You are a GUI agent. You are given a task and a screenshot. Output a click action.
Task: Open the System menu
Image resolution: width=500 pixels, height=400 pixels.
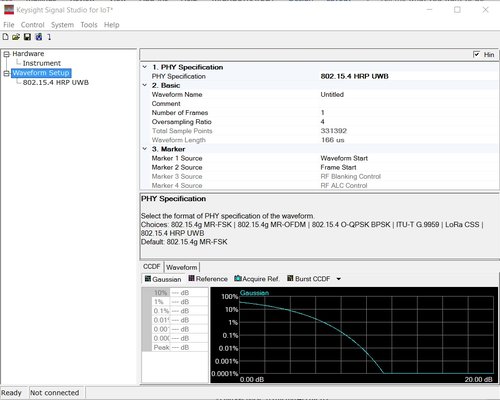click(62, 25)
